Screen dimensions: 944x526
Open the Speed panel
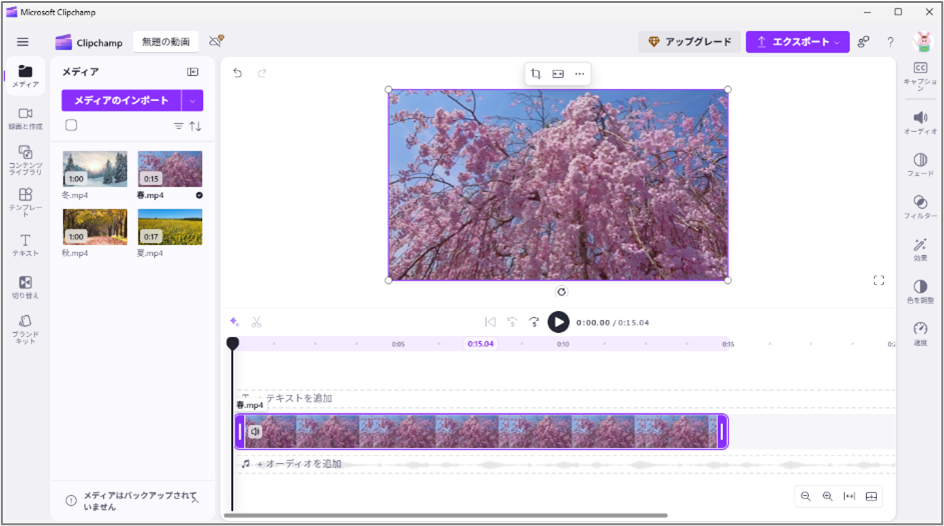(x=920, y=333)
